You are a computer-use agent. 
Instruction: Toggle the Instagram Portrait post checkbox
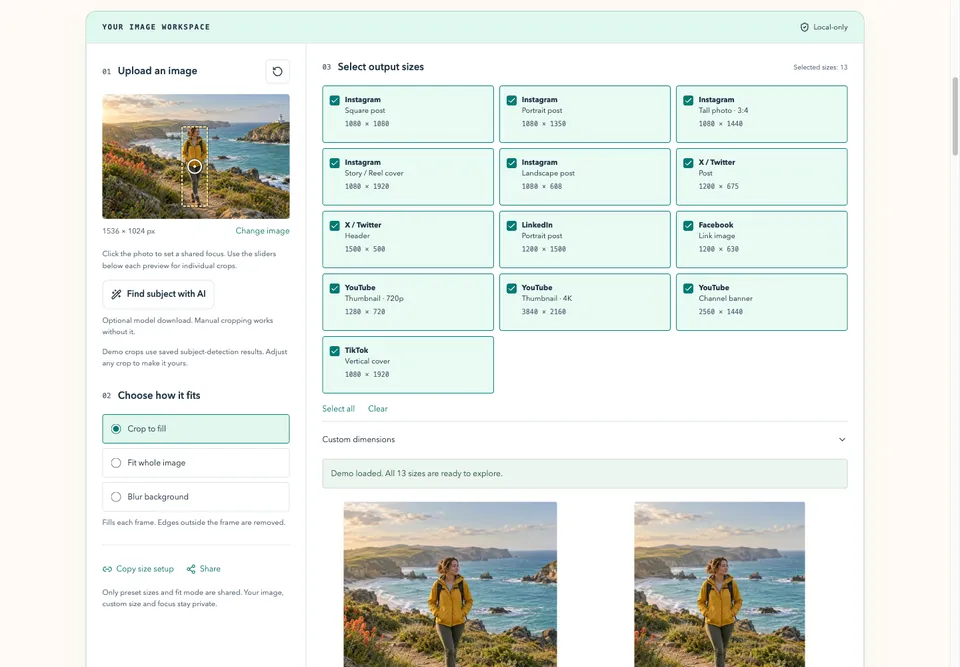[x=511, y=100]
